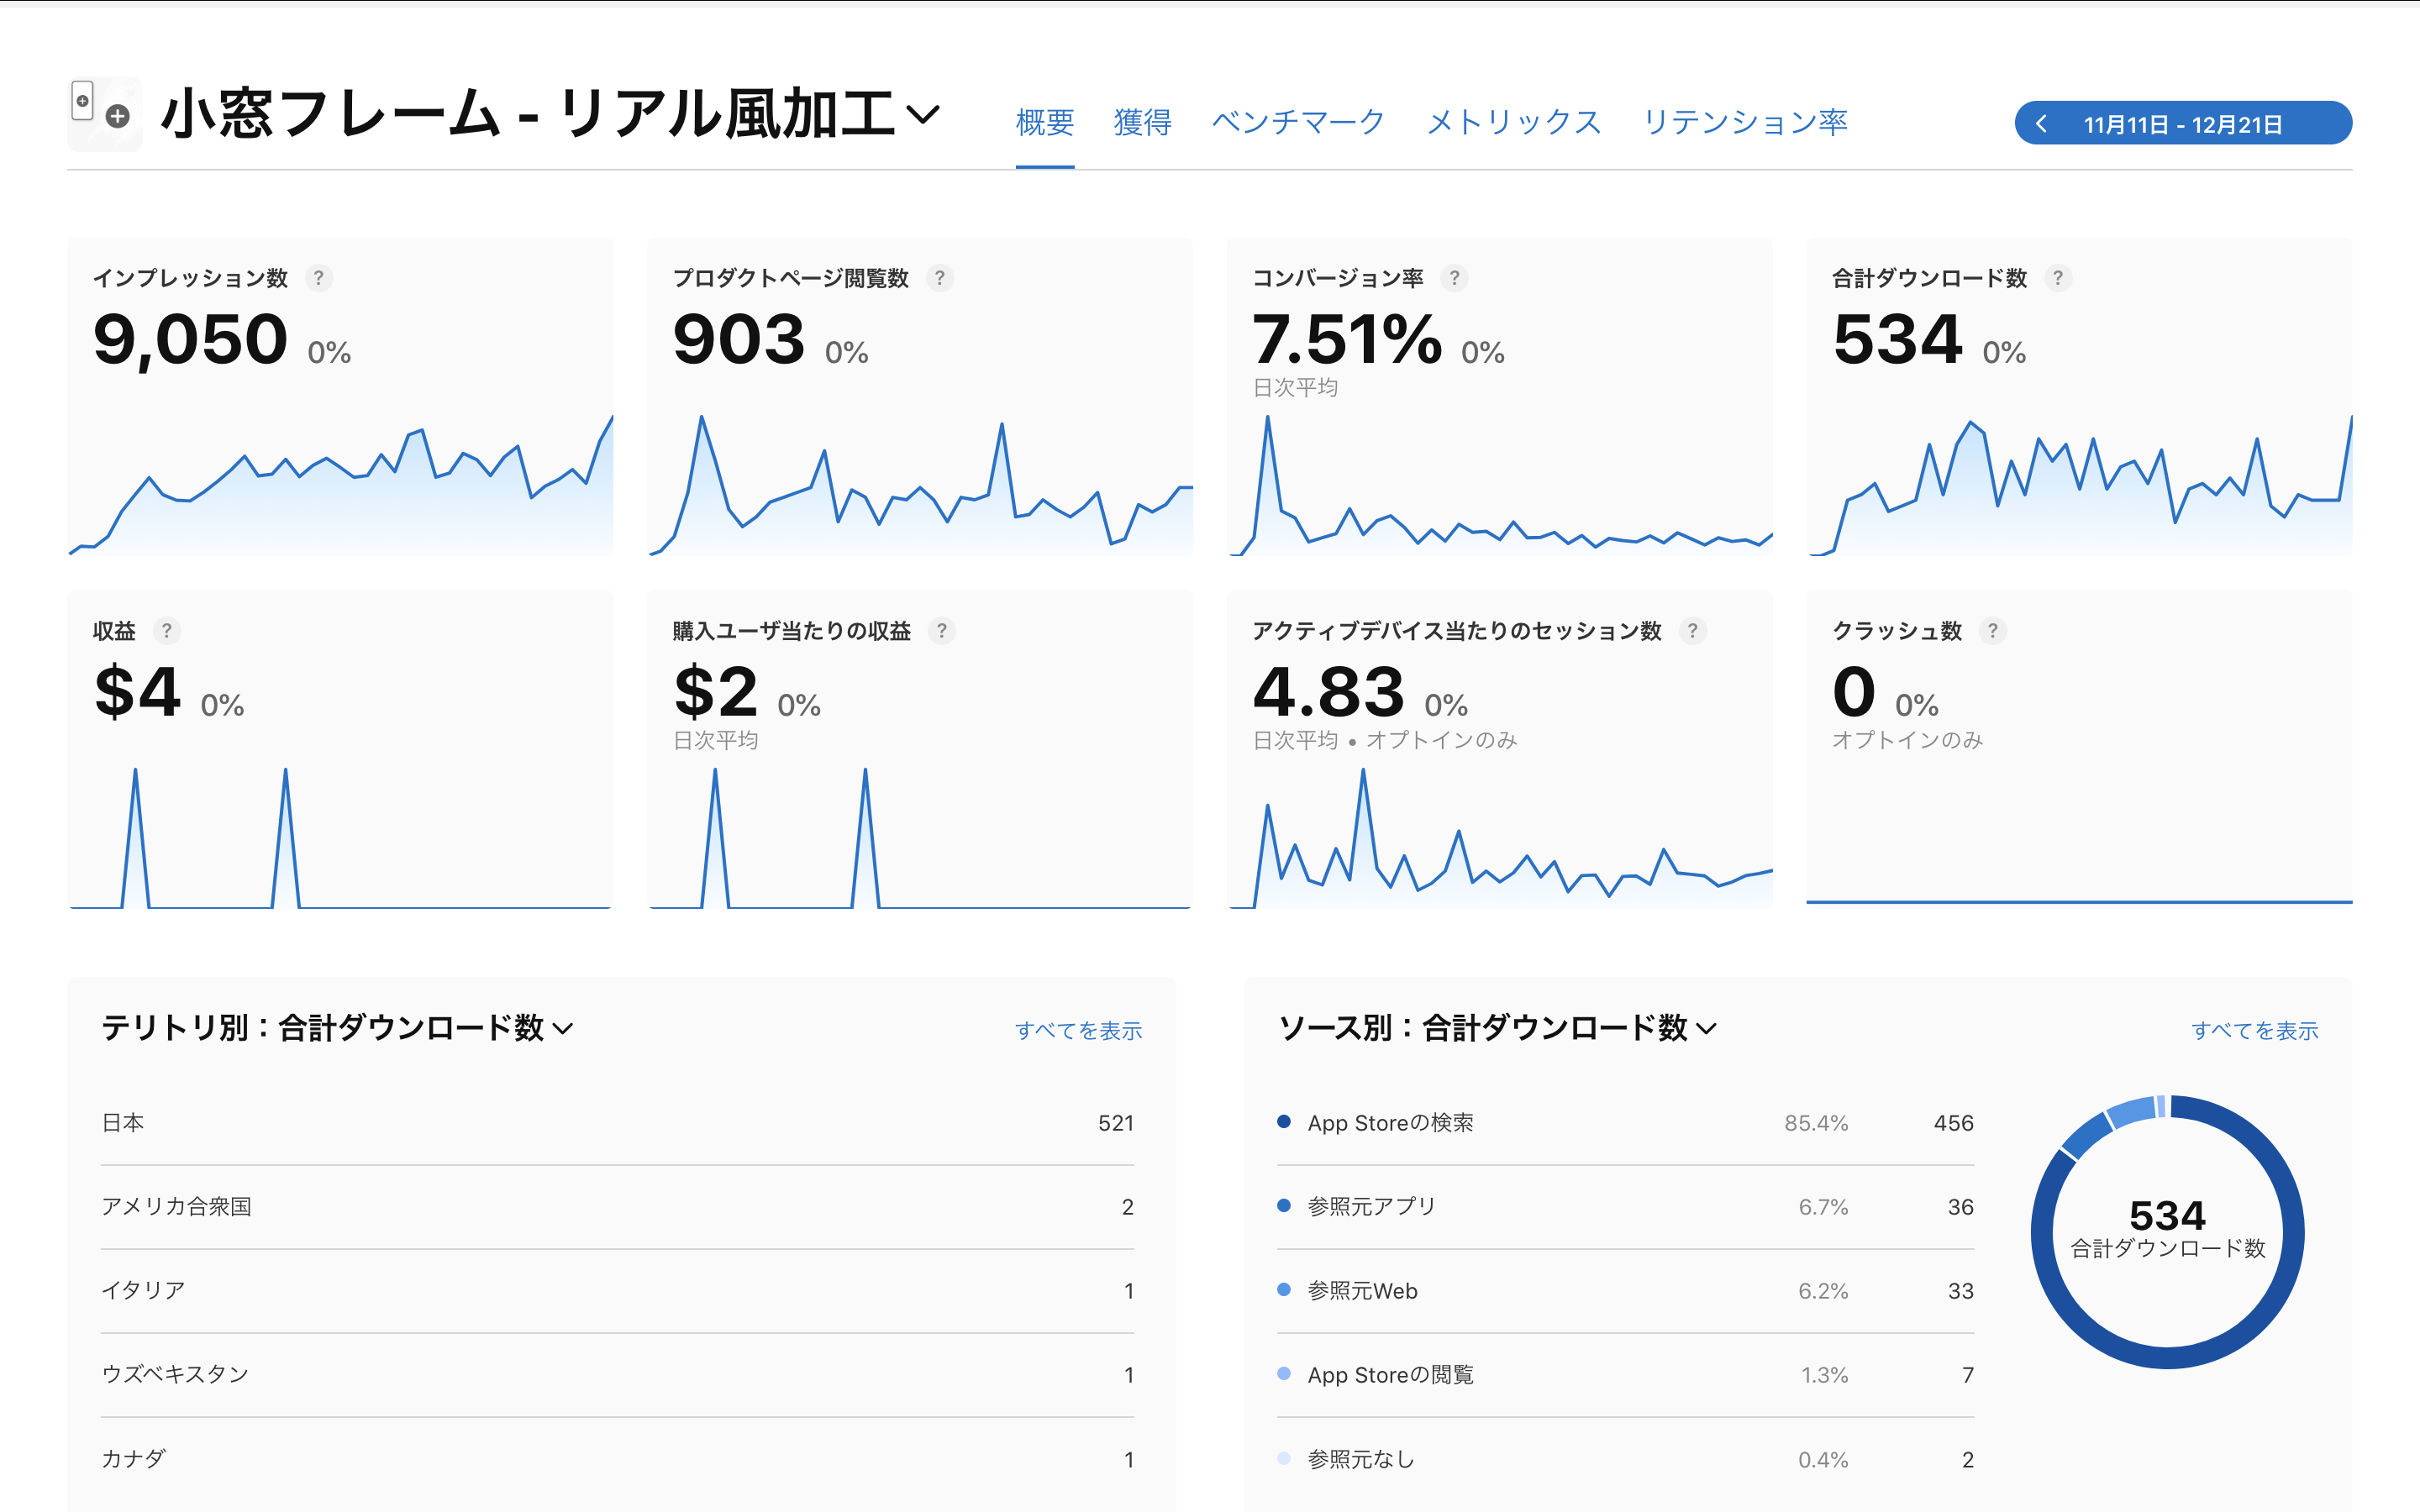Open the date range picker 11月11日 - 12月21日
Screen dimensions: 2420x1512
[x=2182, y=124]
